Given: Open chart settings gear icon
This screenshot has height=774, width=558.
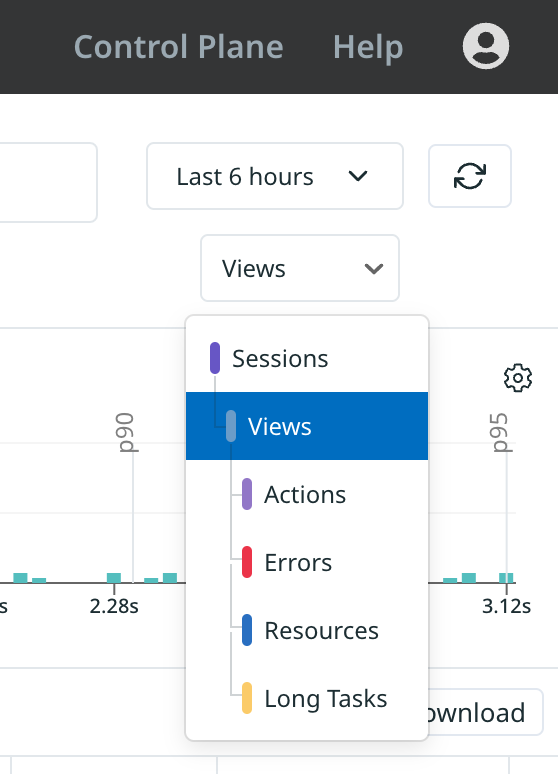Looking at the screenshot, I should pyautogui.click(x=518, y=378).
